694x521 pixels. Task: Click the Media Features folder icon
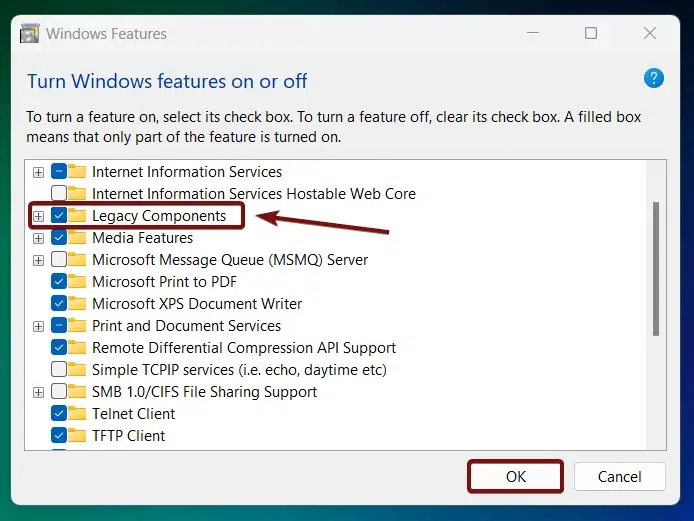point(78,238)
